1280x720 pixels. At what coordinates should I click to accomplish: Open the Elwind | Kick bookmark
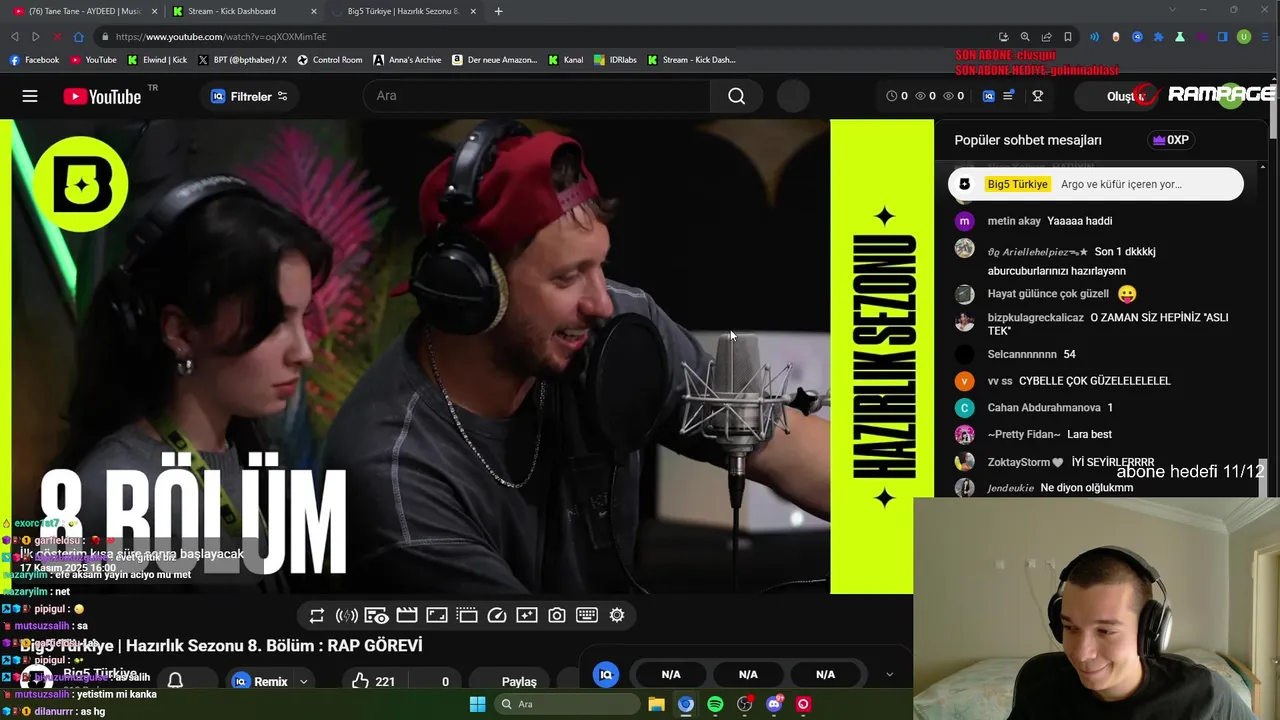click(x=157, y=60)
